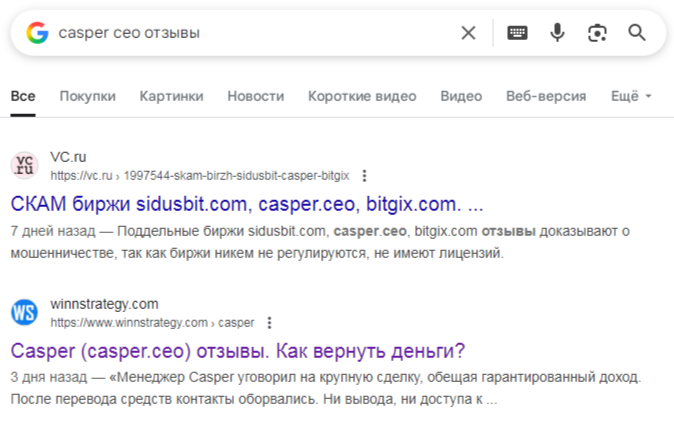Go to the Видео tab

coord(461,96)
